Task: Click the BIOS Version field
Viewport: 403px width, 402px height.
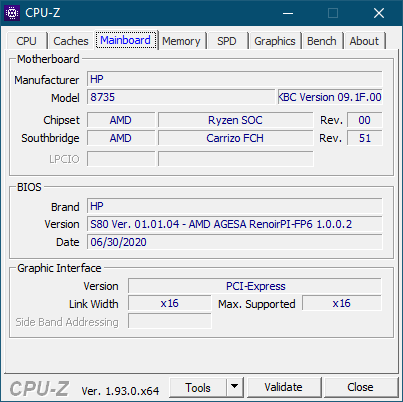Action: click(235, 224)
